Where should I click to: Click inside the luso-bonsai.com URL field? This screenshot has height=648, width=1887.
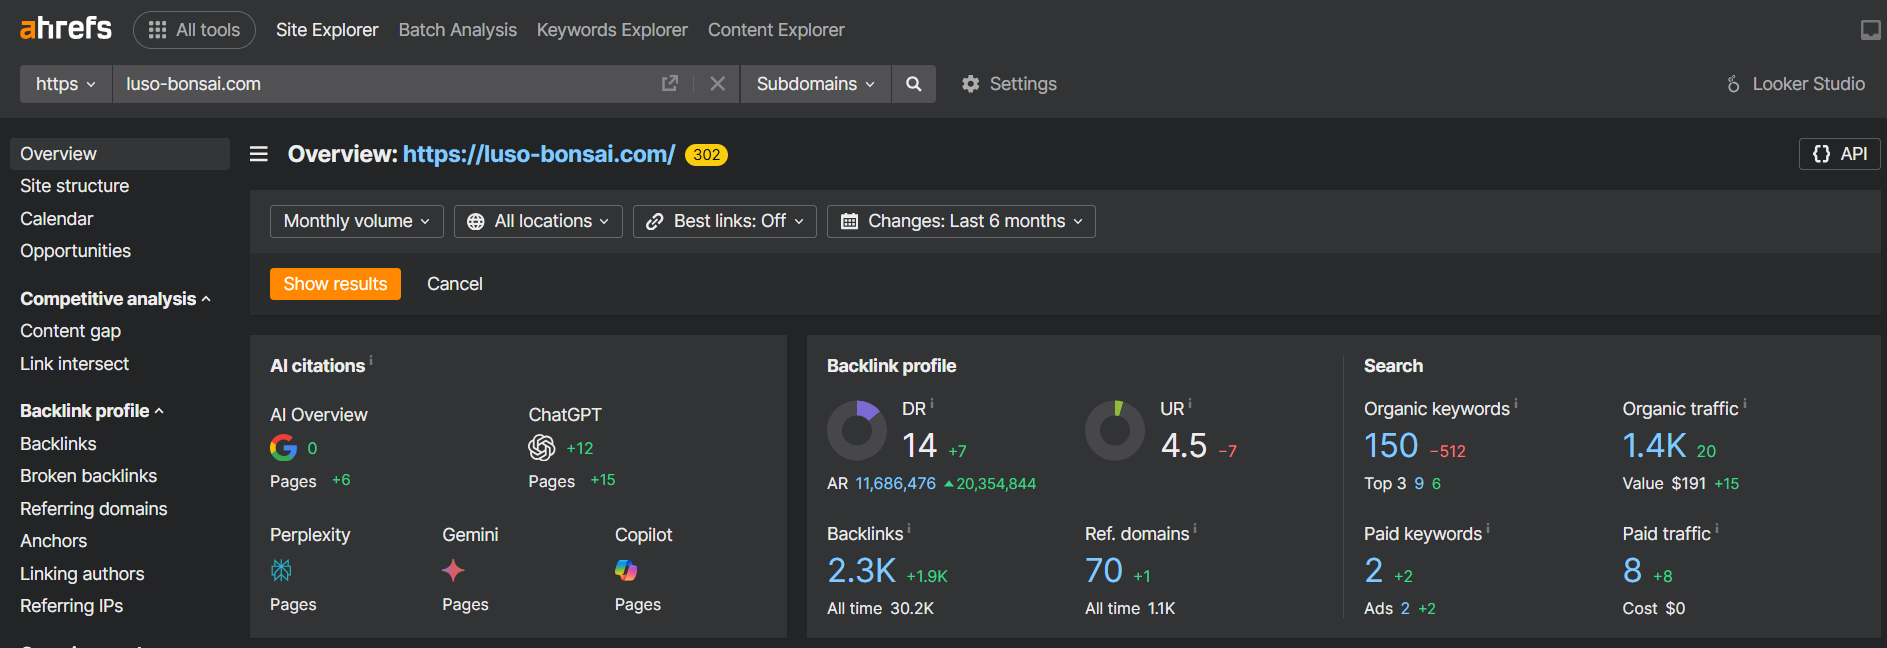[x=380, y=84]
